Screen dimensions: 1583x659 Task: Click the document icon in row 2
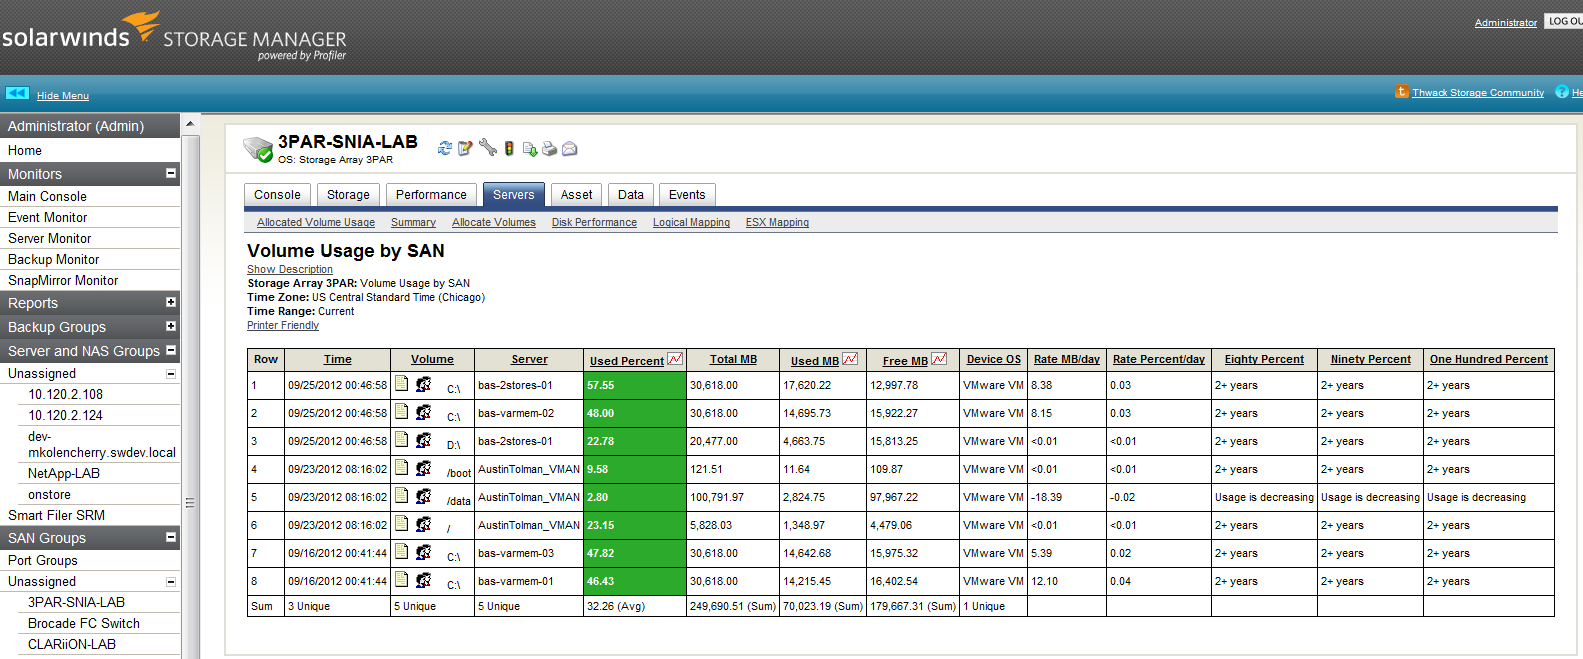[402, 411]
